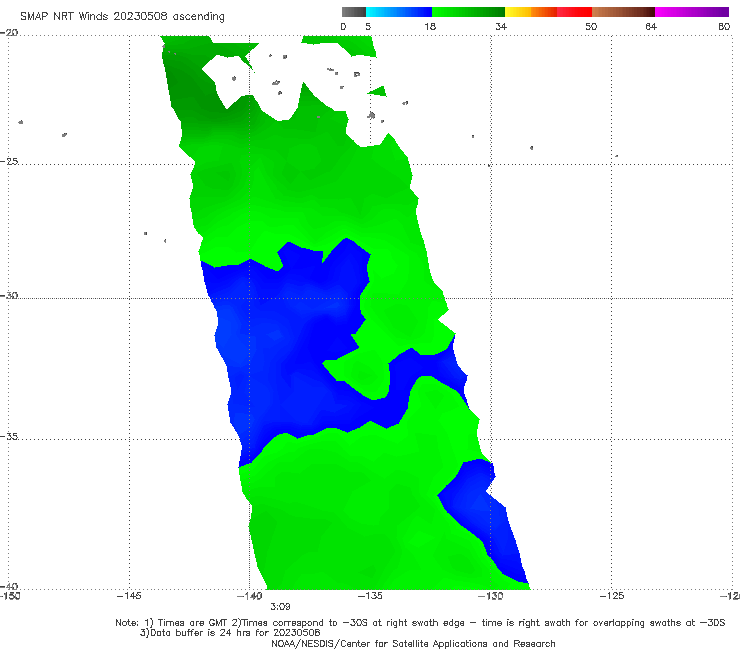The height and width of the screenshot is (650, 740).
Task: Click the color scale label '18'
Action: pyautogui.click(x=430, y=26)
